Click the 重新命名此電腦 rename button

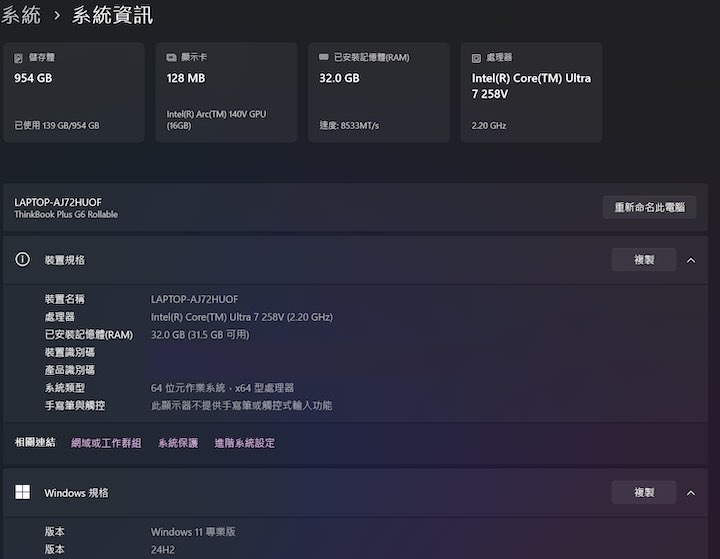[x=649, y=207]
